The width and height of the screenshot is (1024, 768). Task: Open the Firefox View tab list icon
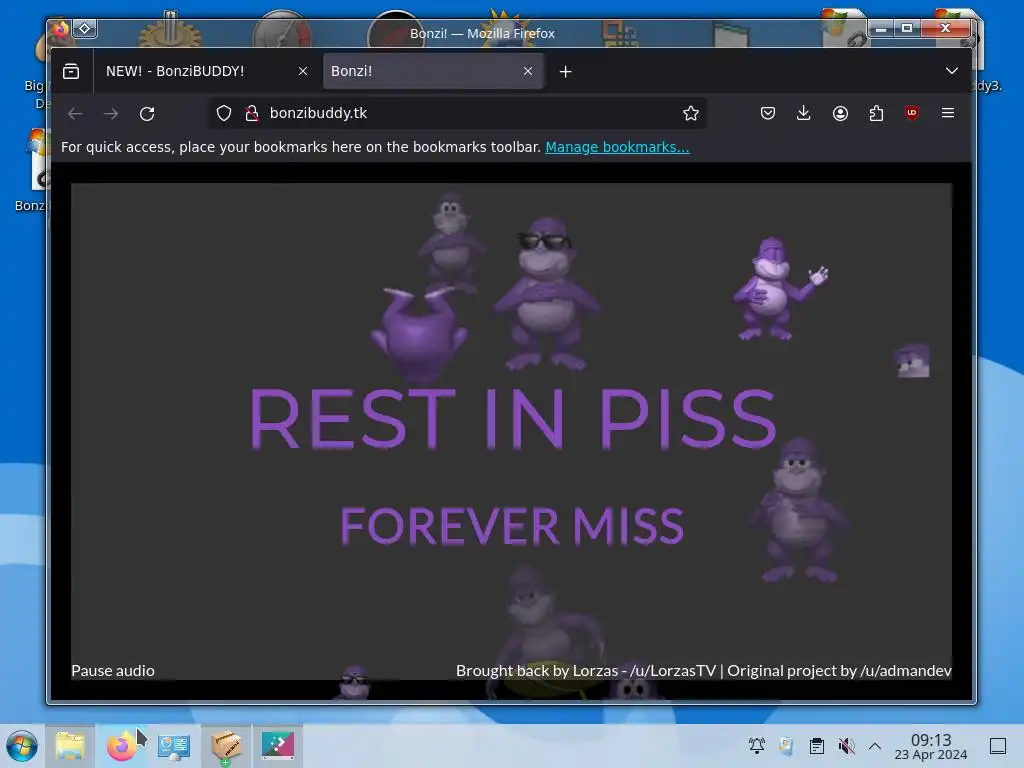[71, 71]
